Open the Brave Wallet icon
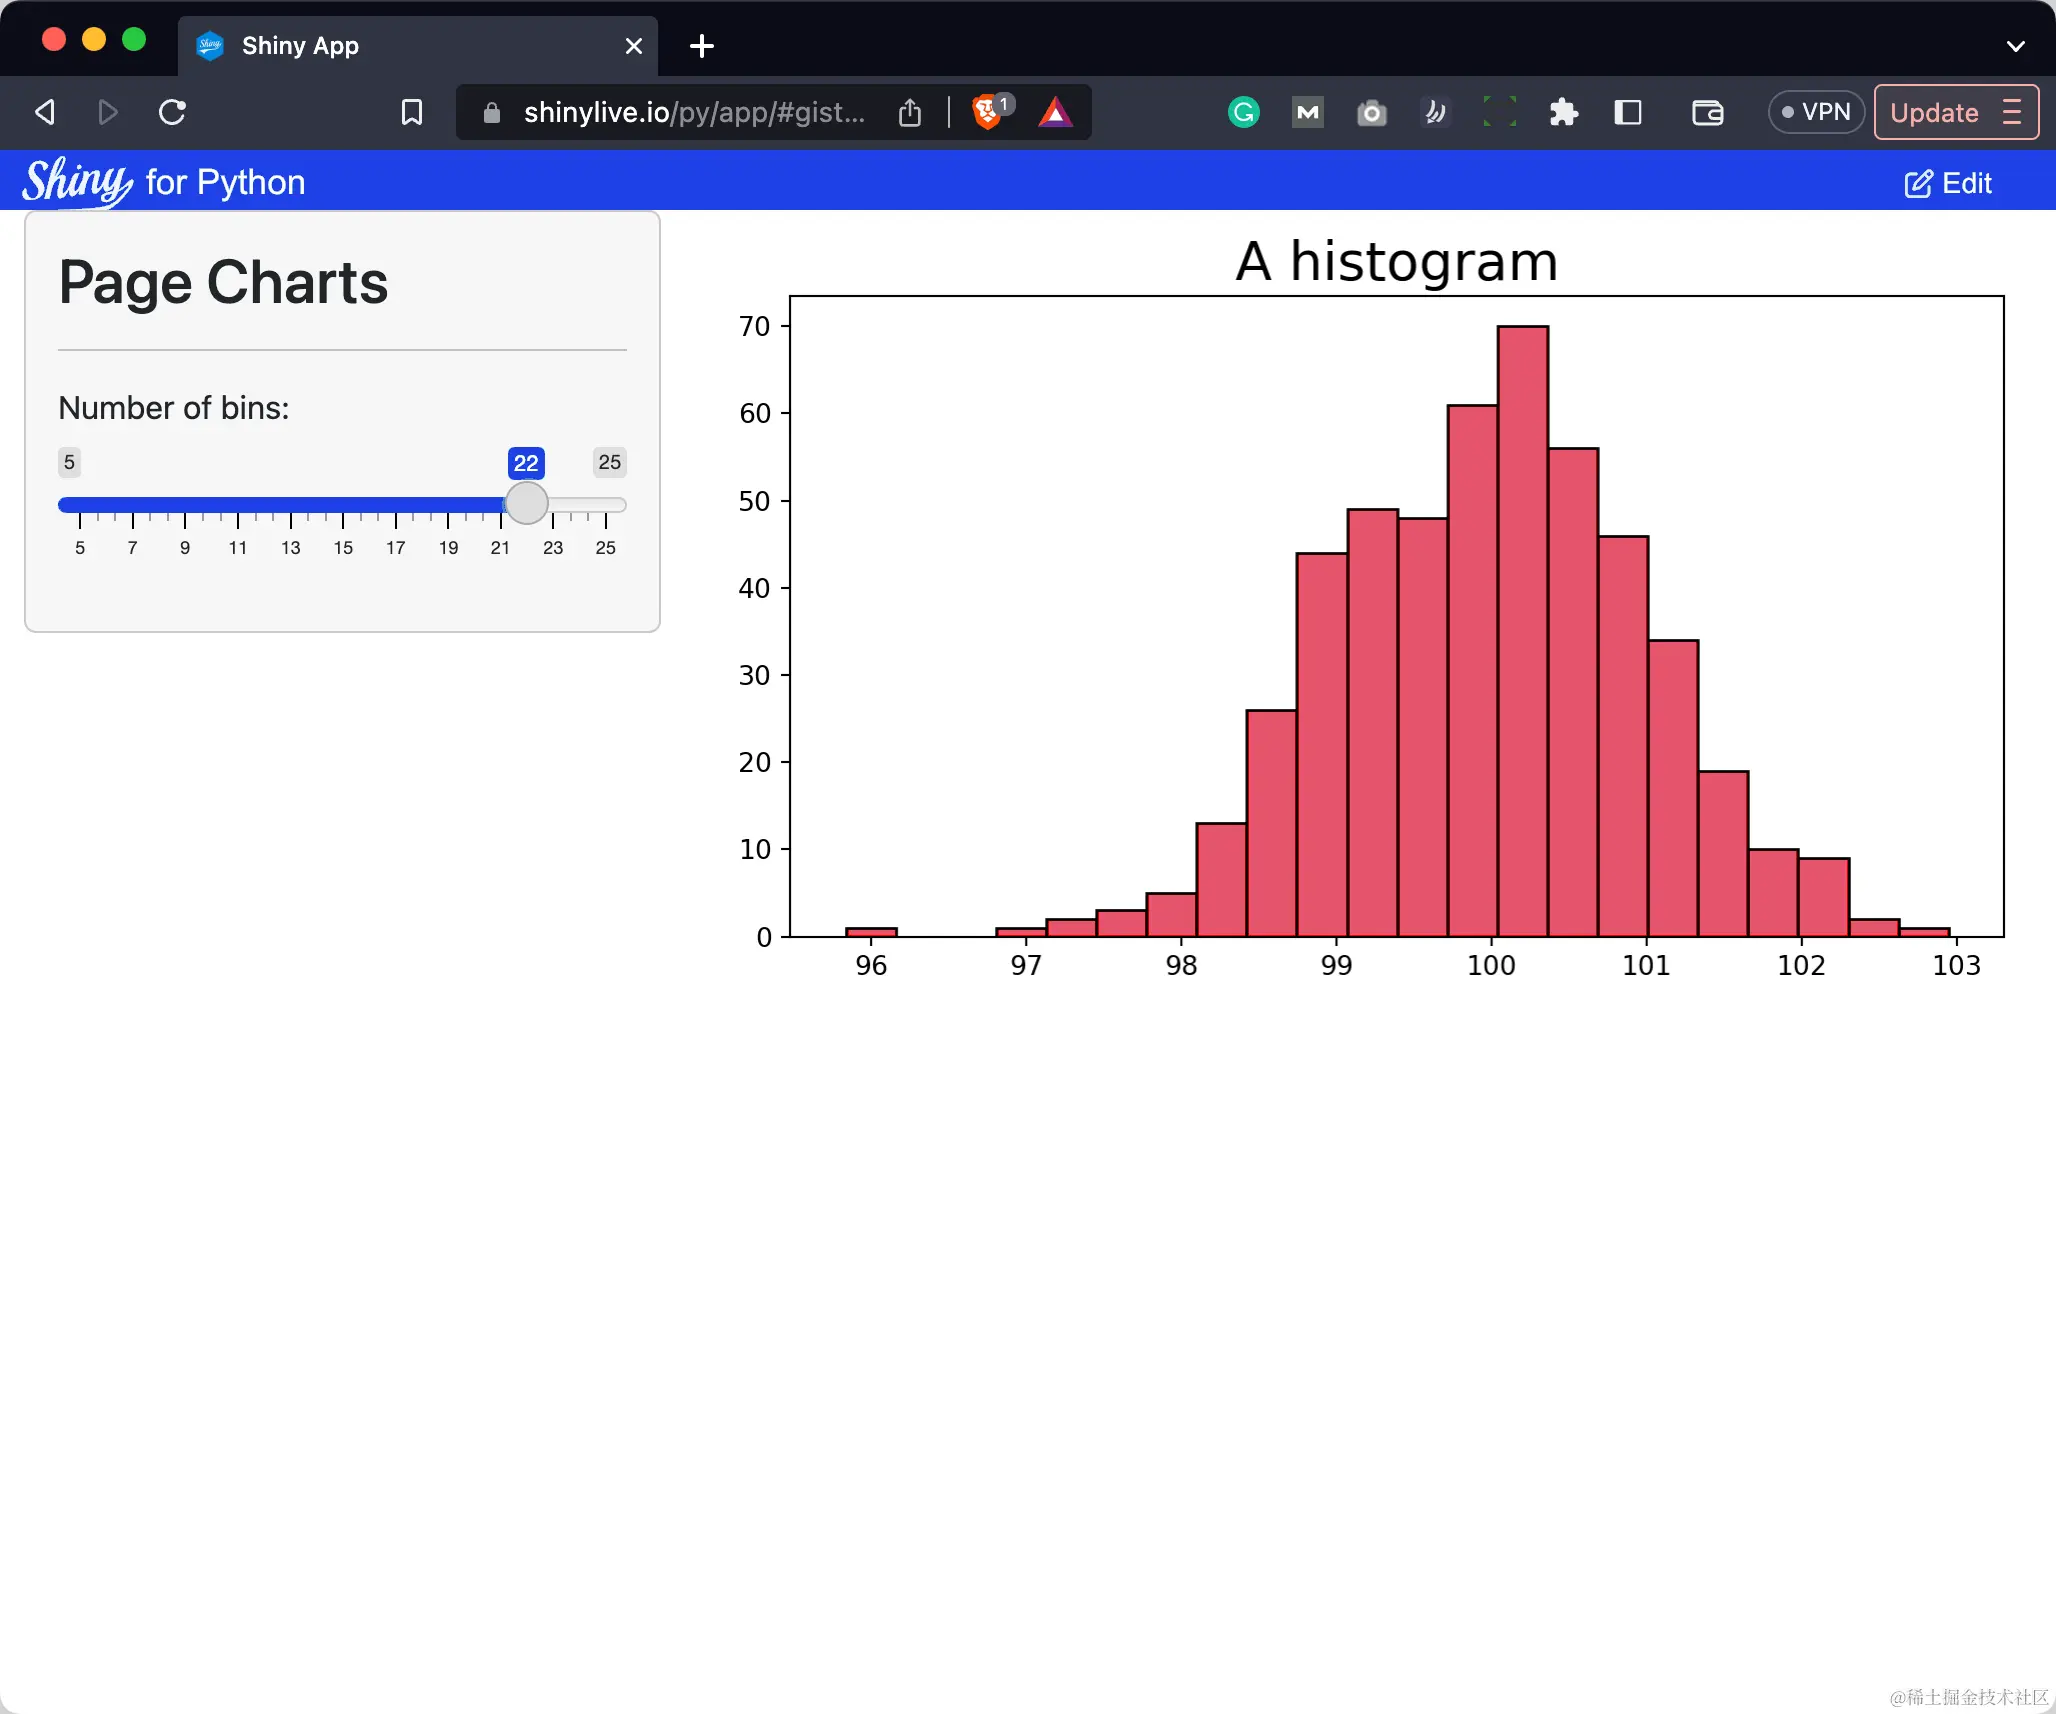The width and height of the screenshot is (2056, 1714). (1707, 112)
